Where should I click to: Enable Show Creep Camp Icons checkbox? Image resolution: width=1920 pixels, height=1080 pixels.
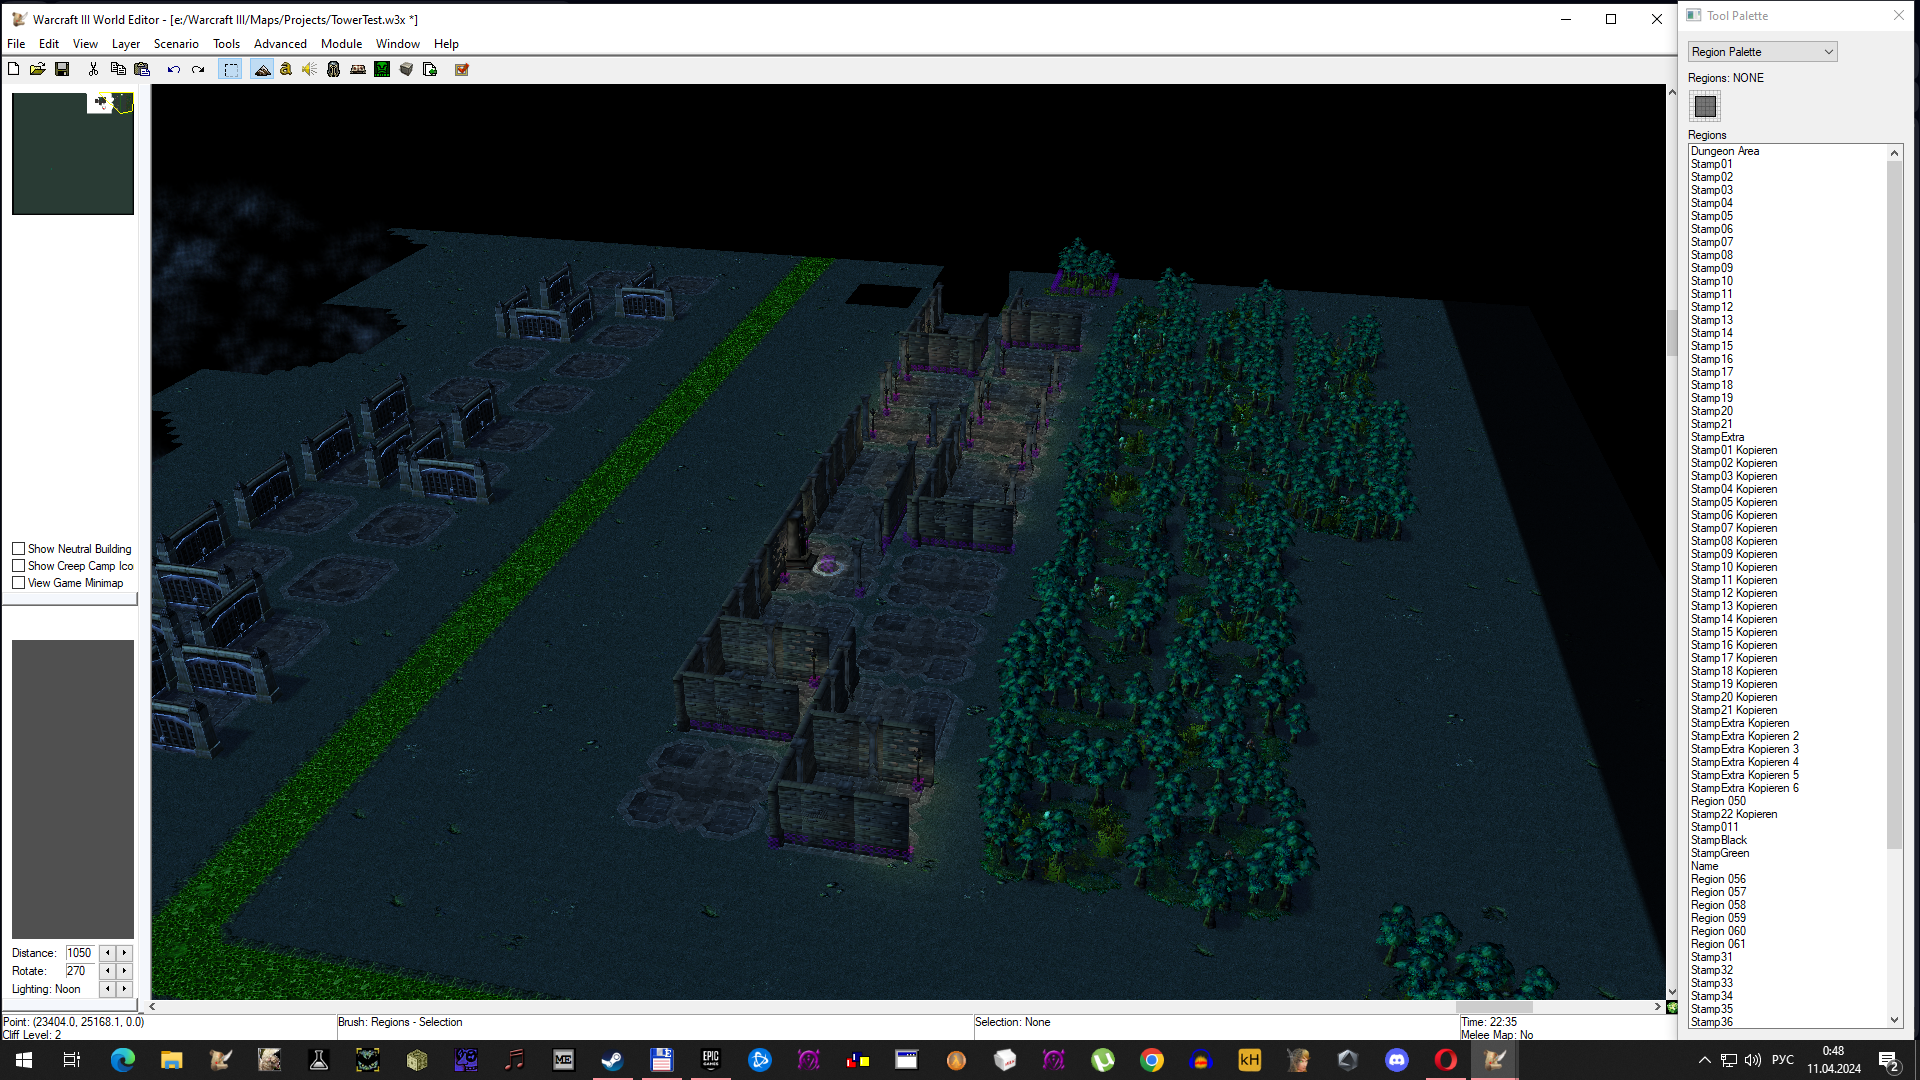[18, 566]
